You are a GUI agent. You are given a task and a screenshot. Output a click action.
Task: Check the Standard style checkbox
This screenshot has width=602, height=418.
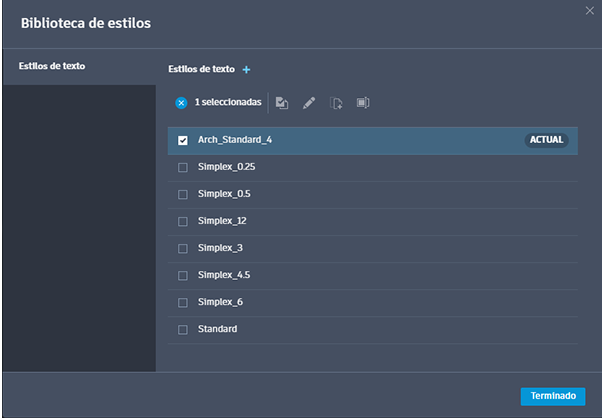tap(182, 329)
